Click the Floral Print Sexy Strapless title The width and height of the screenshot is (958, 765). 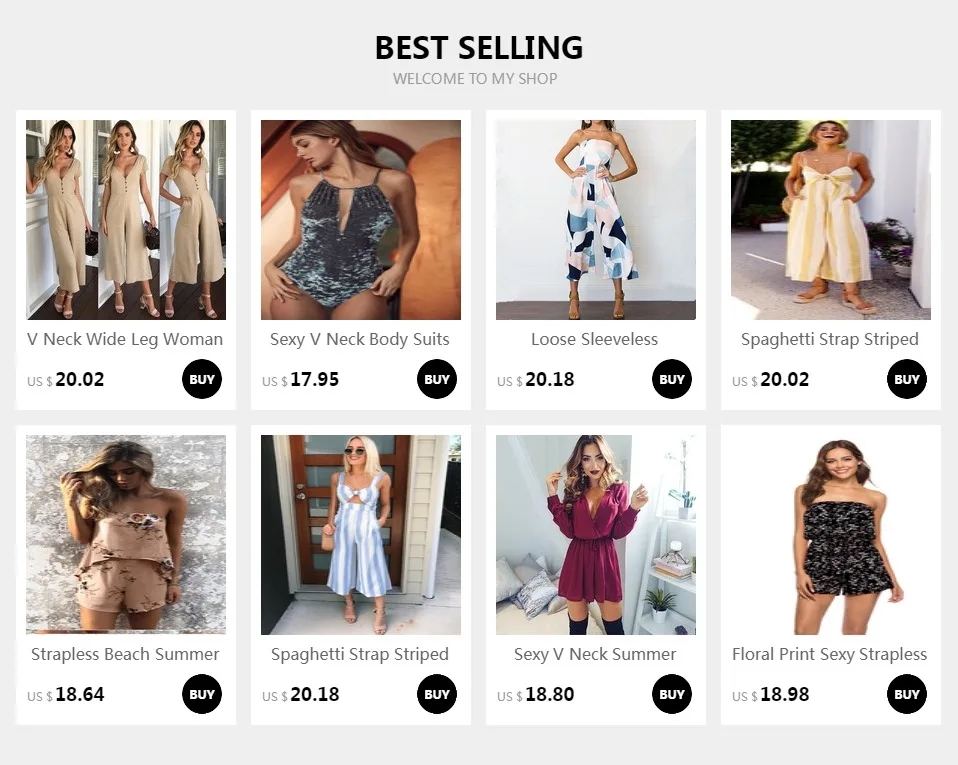click(830, 654)
